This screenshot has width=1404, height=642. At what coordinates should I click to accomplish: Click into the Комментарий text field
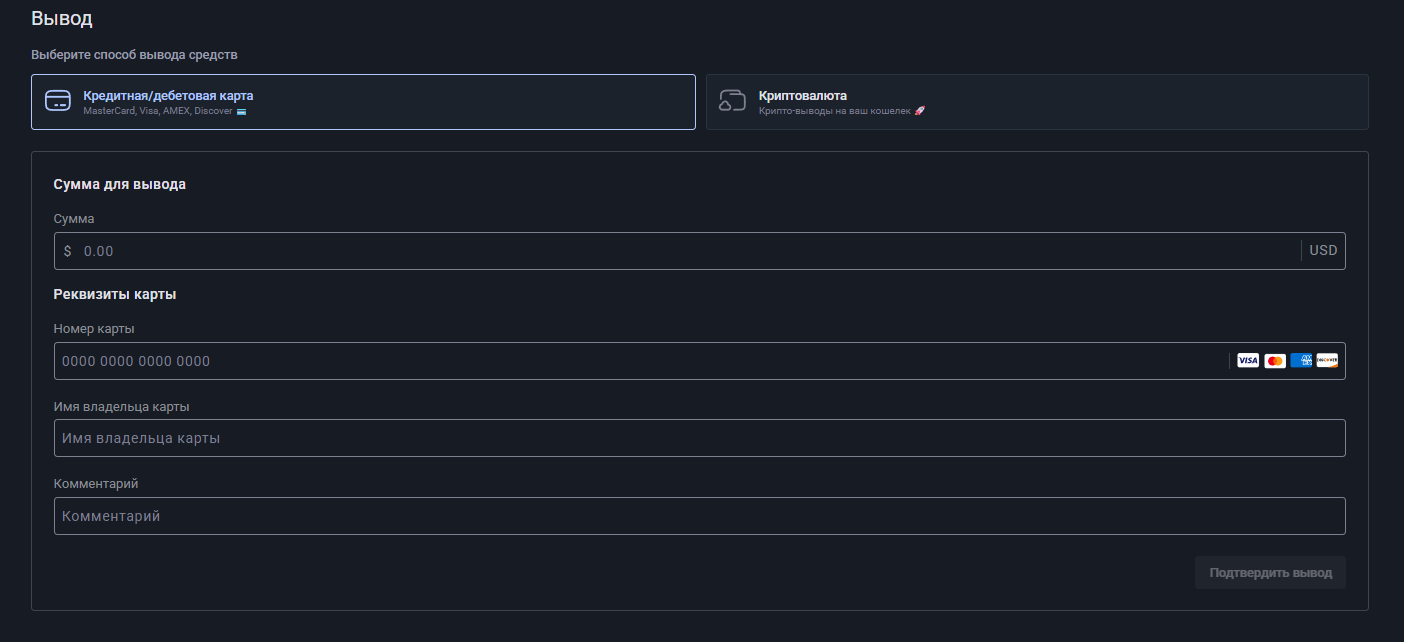coord(699,516)
